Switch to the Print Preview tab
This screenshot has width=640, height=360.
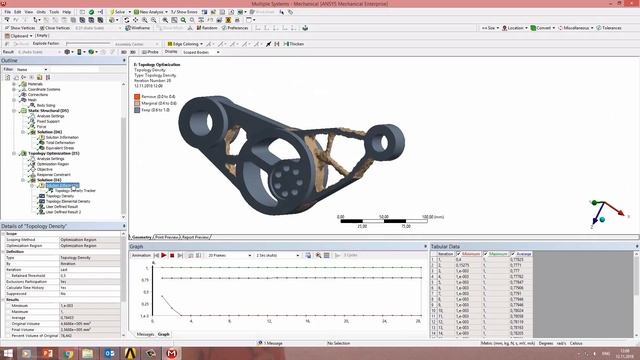(167, 237)
